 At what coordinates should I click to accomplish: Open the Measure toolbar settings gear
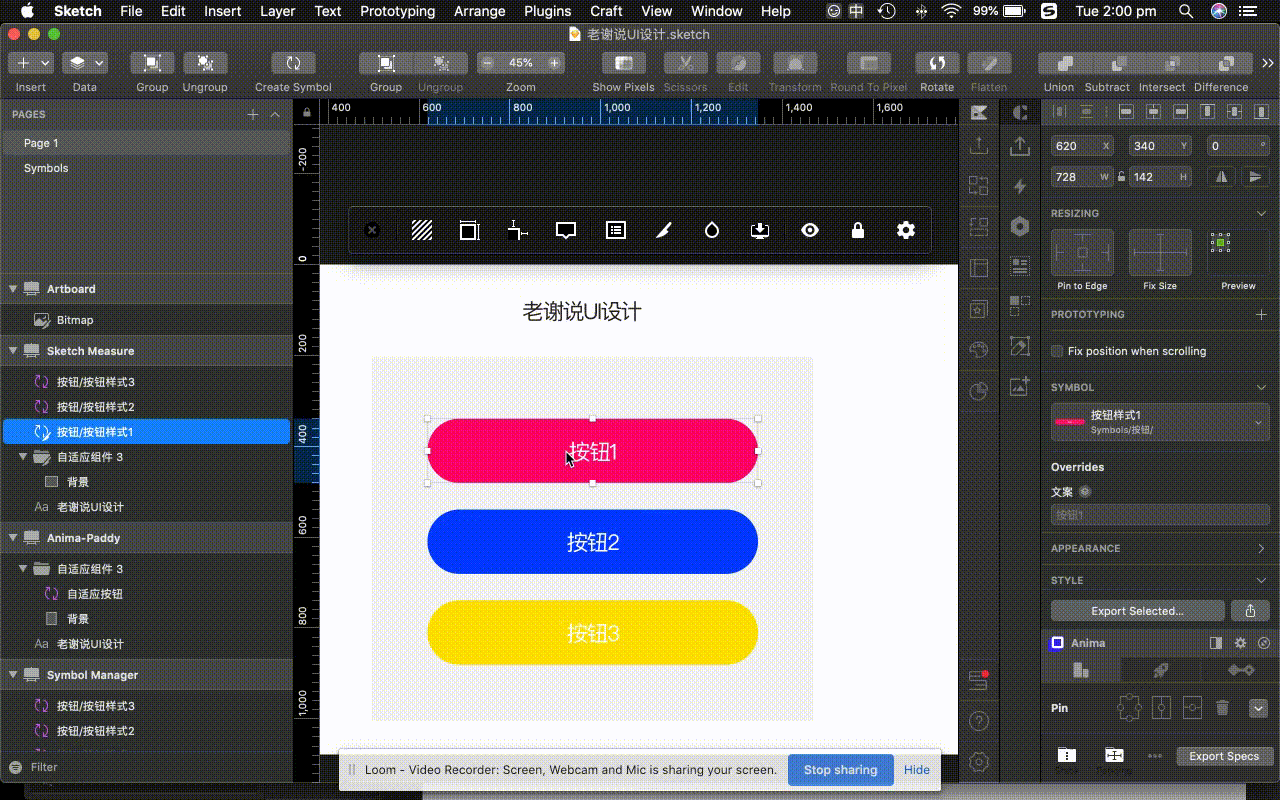pyautogui.click(x=906, y=230)
